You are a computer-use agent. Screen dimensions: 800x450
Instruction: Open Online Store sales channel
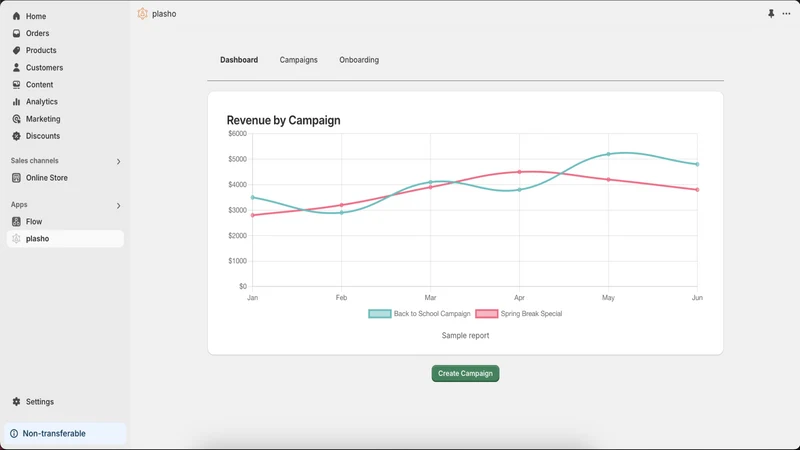tap(47, 178)
